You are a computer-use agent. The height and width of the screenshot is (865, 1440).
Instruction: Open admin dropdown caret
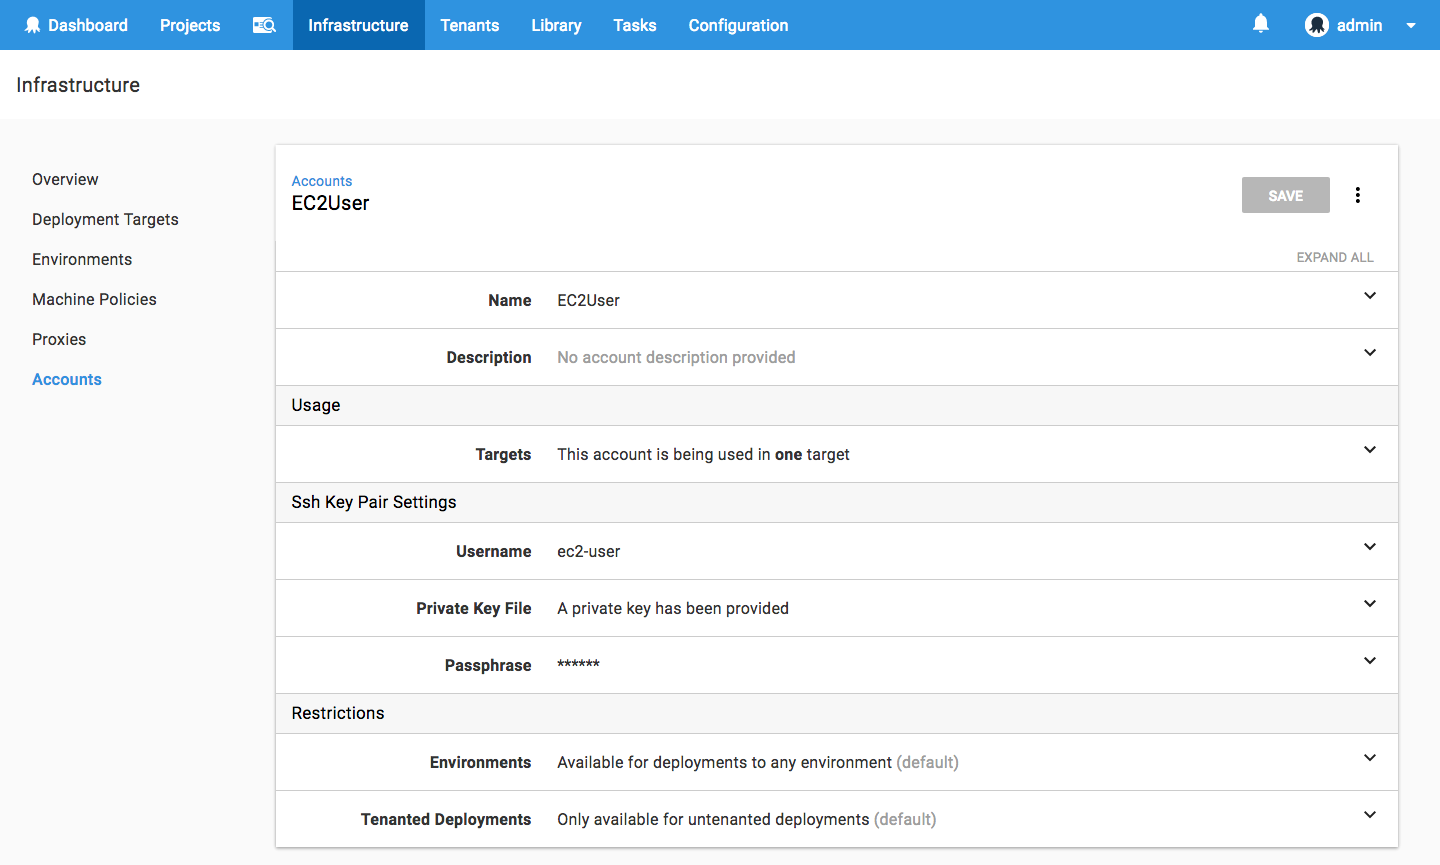point(1411,26)
